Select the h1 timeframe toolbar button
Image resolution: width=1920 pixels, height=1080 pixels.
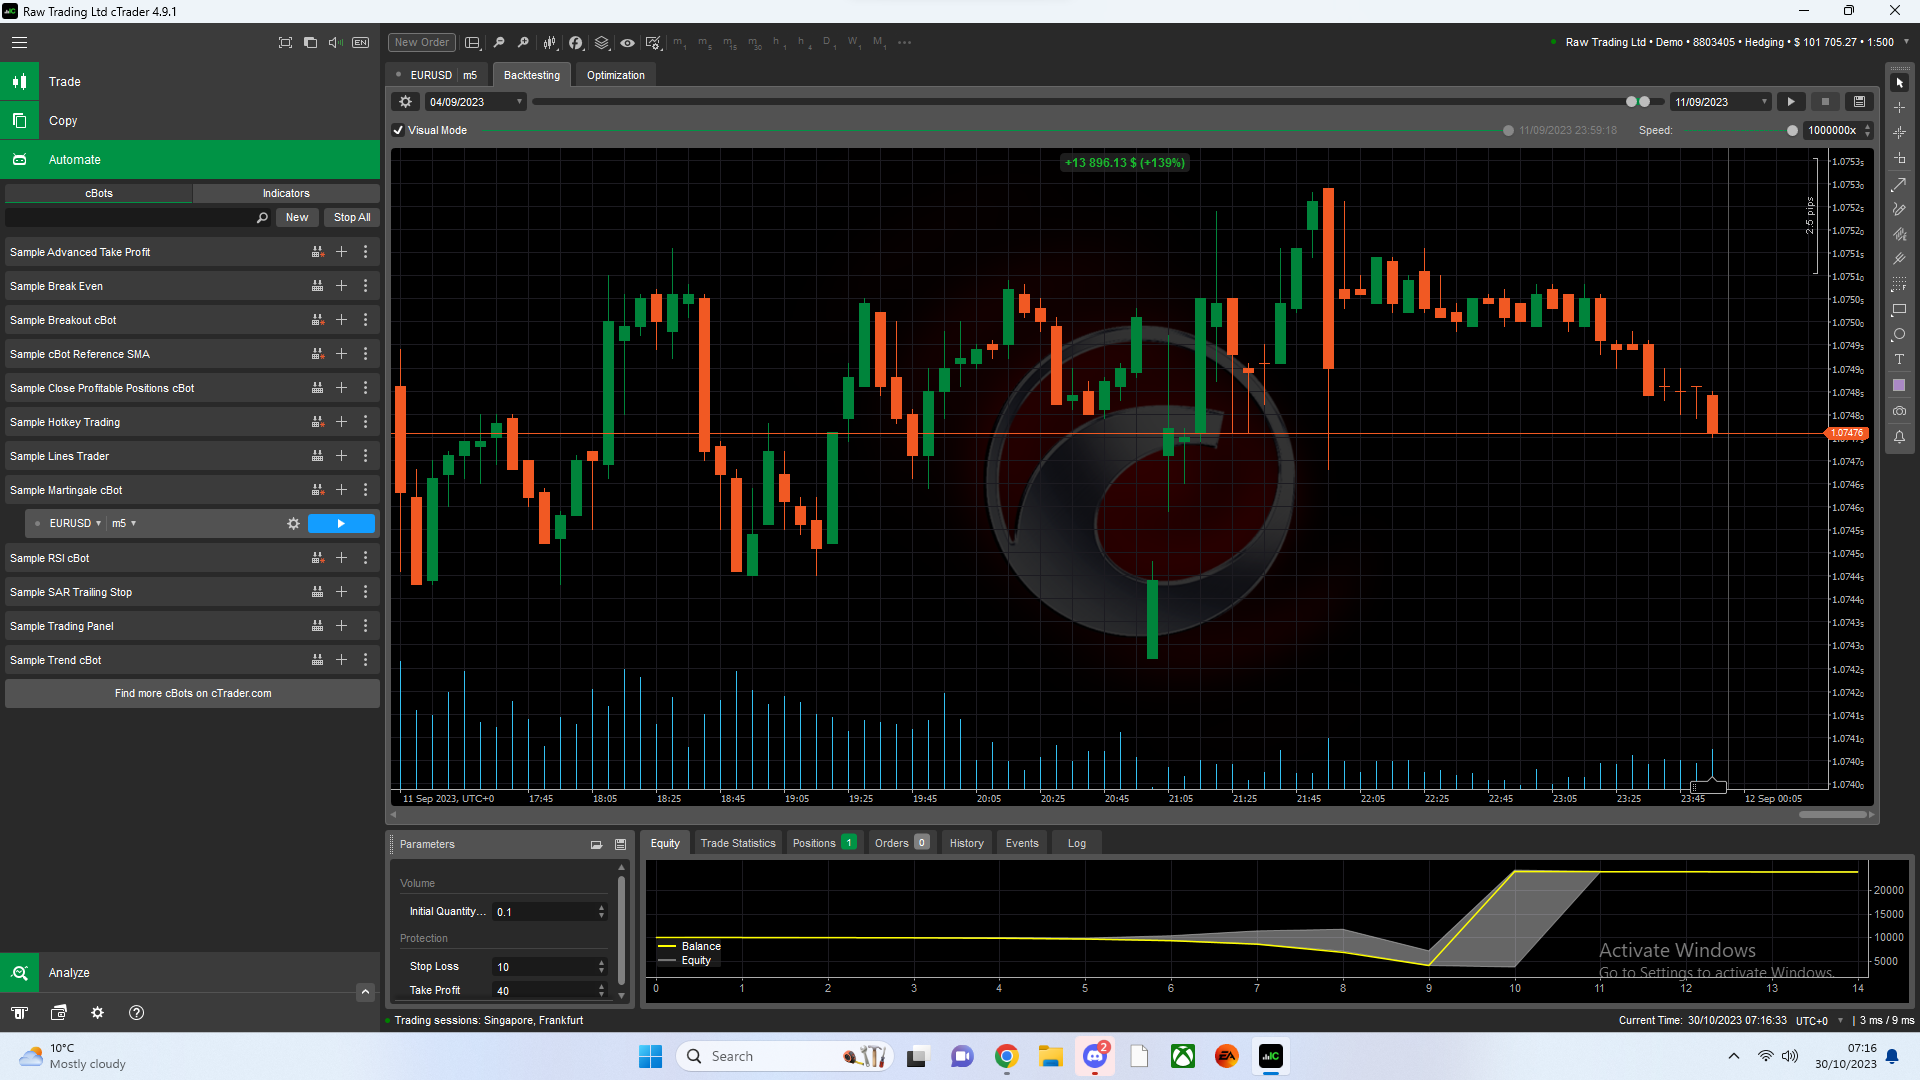click(777, 43)
